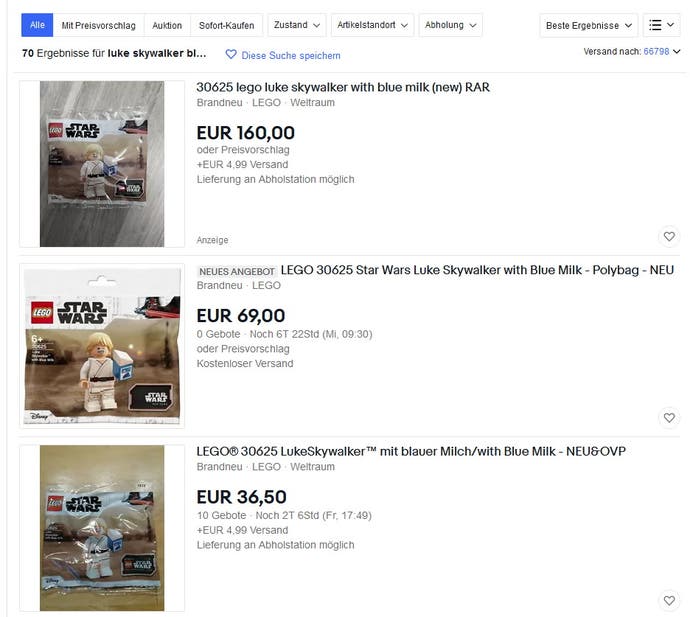Open the Artikelstandort dropdown
Screen dimensions: 690x617
click(x=372, y=25)
